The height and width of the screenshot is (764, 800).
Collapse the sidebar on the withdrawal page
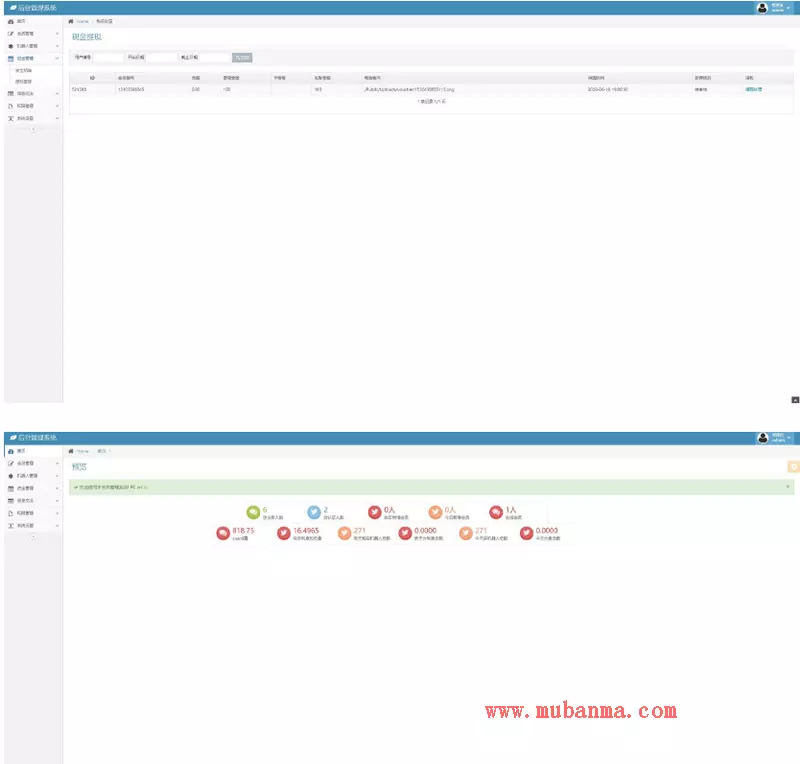(32, 130)
